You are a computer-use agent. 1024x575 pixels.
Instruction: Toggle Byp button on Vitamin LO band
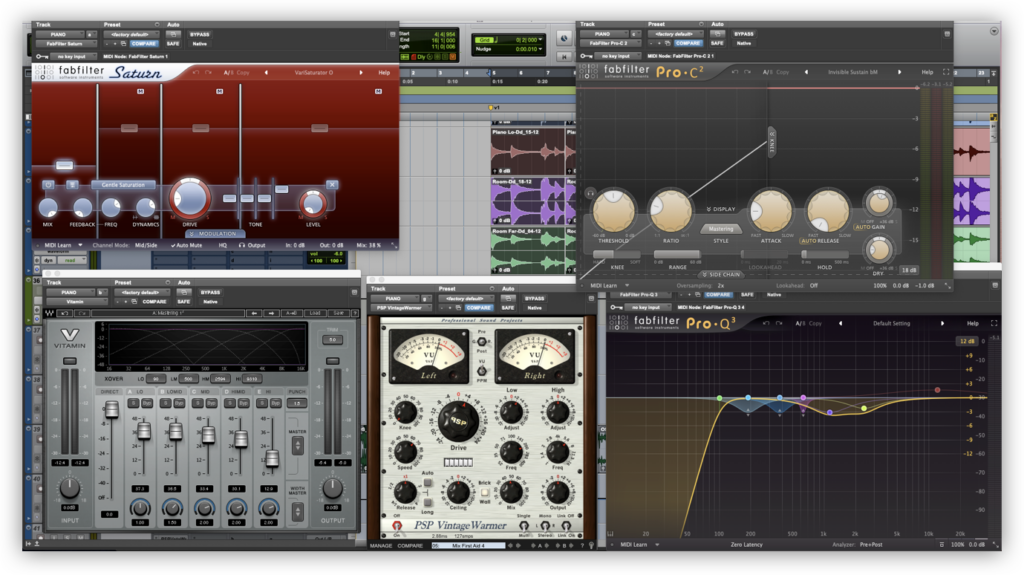pos(147,403)
